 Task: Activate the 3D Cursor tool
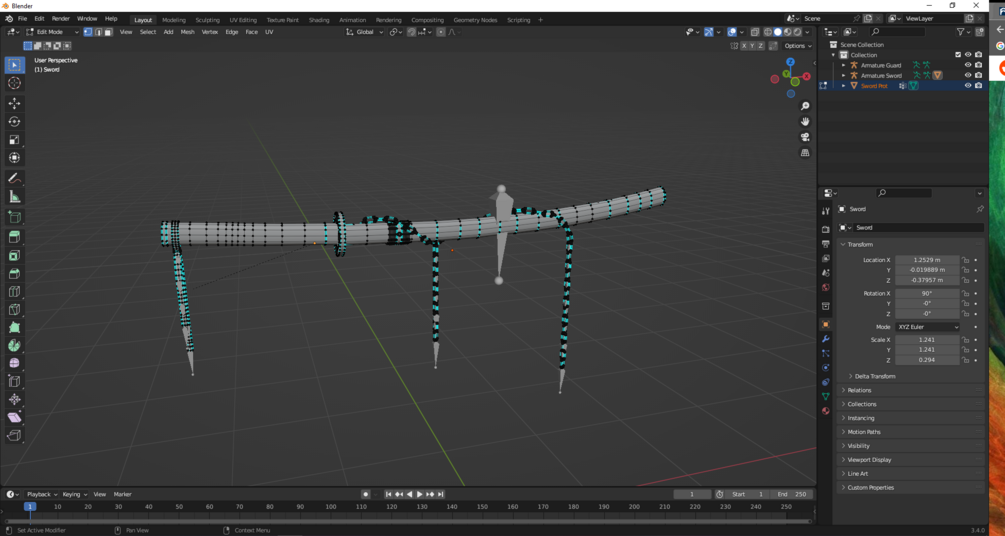[14, 83]
